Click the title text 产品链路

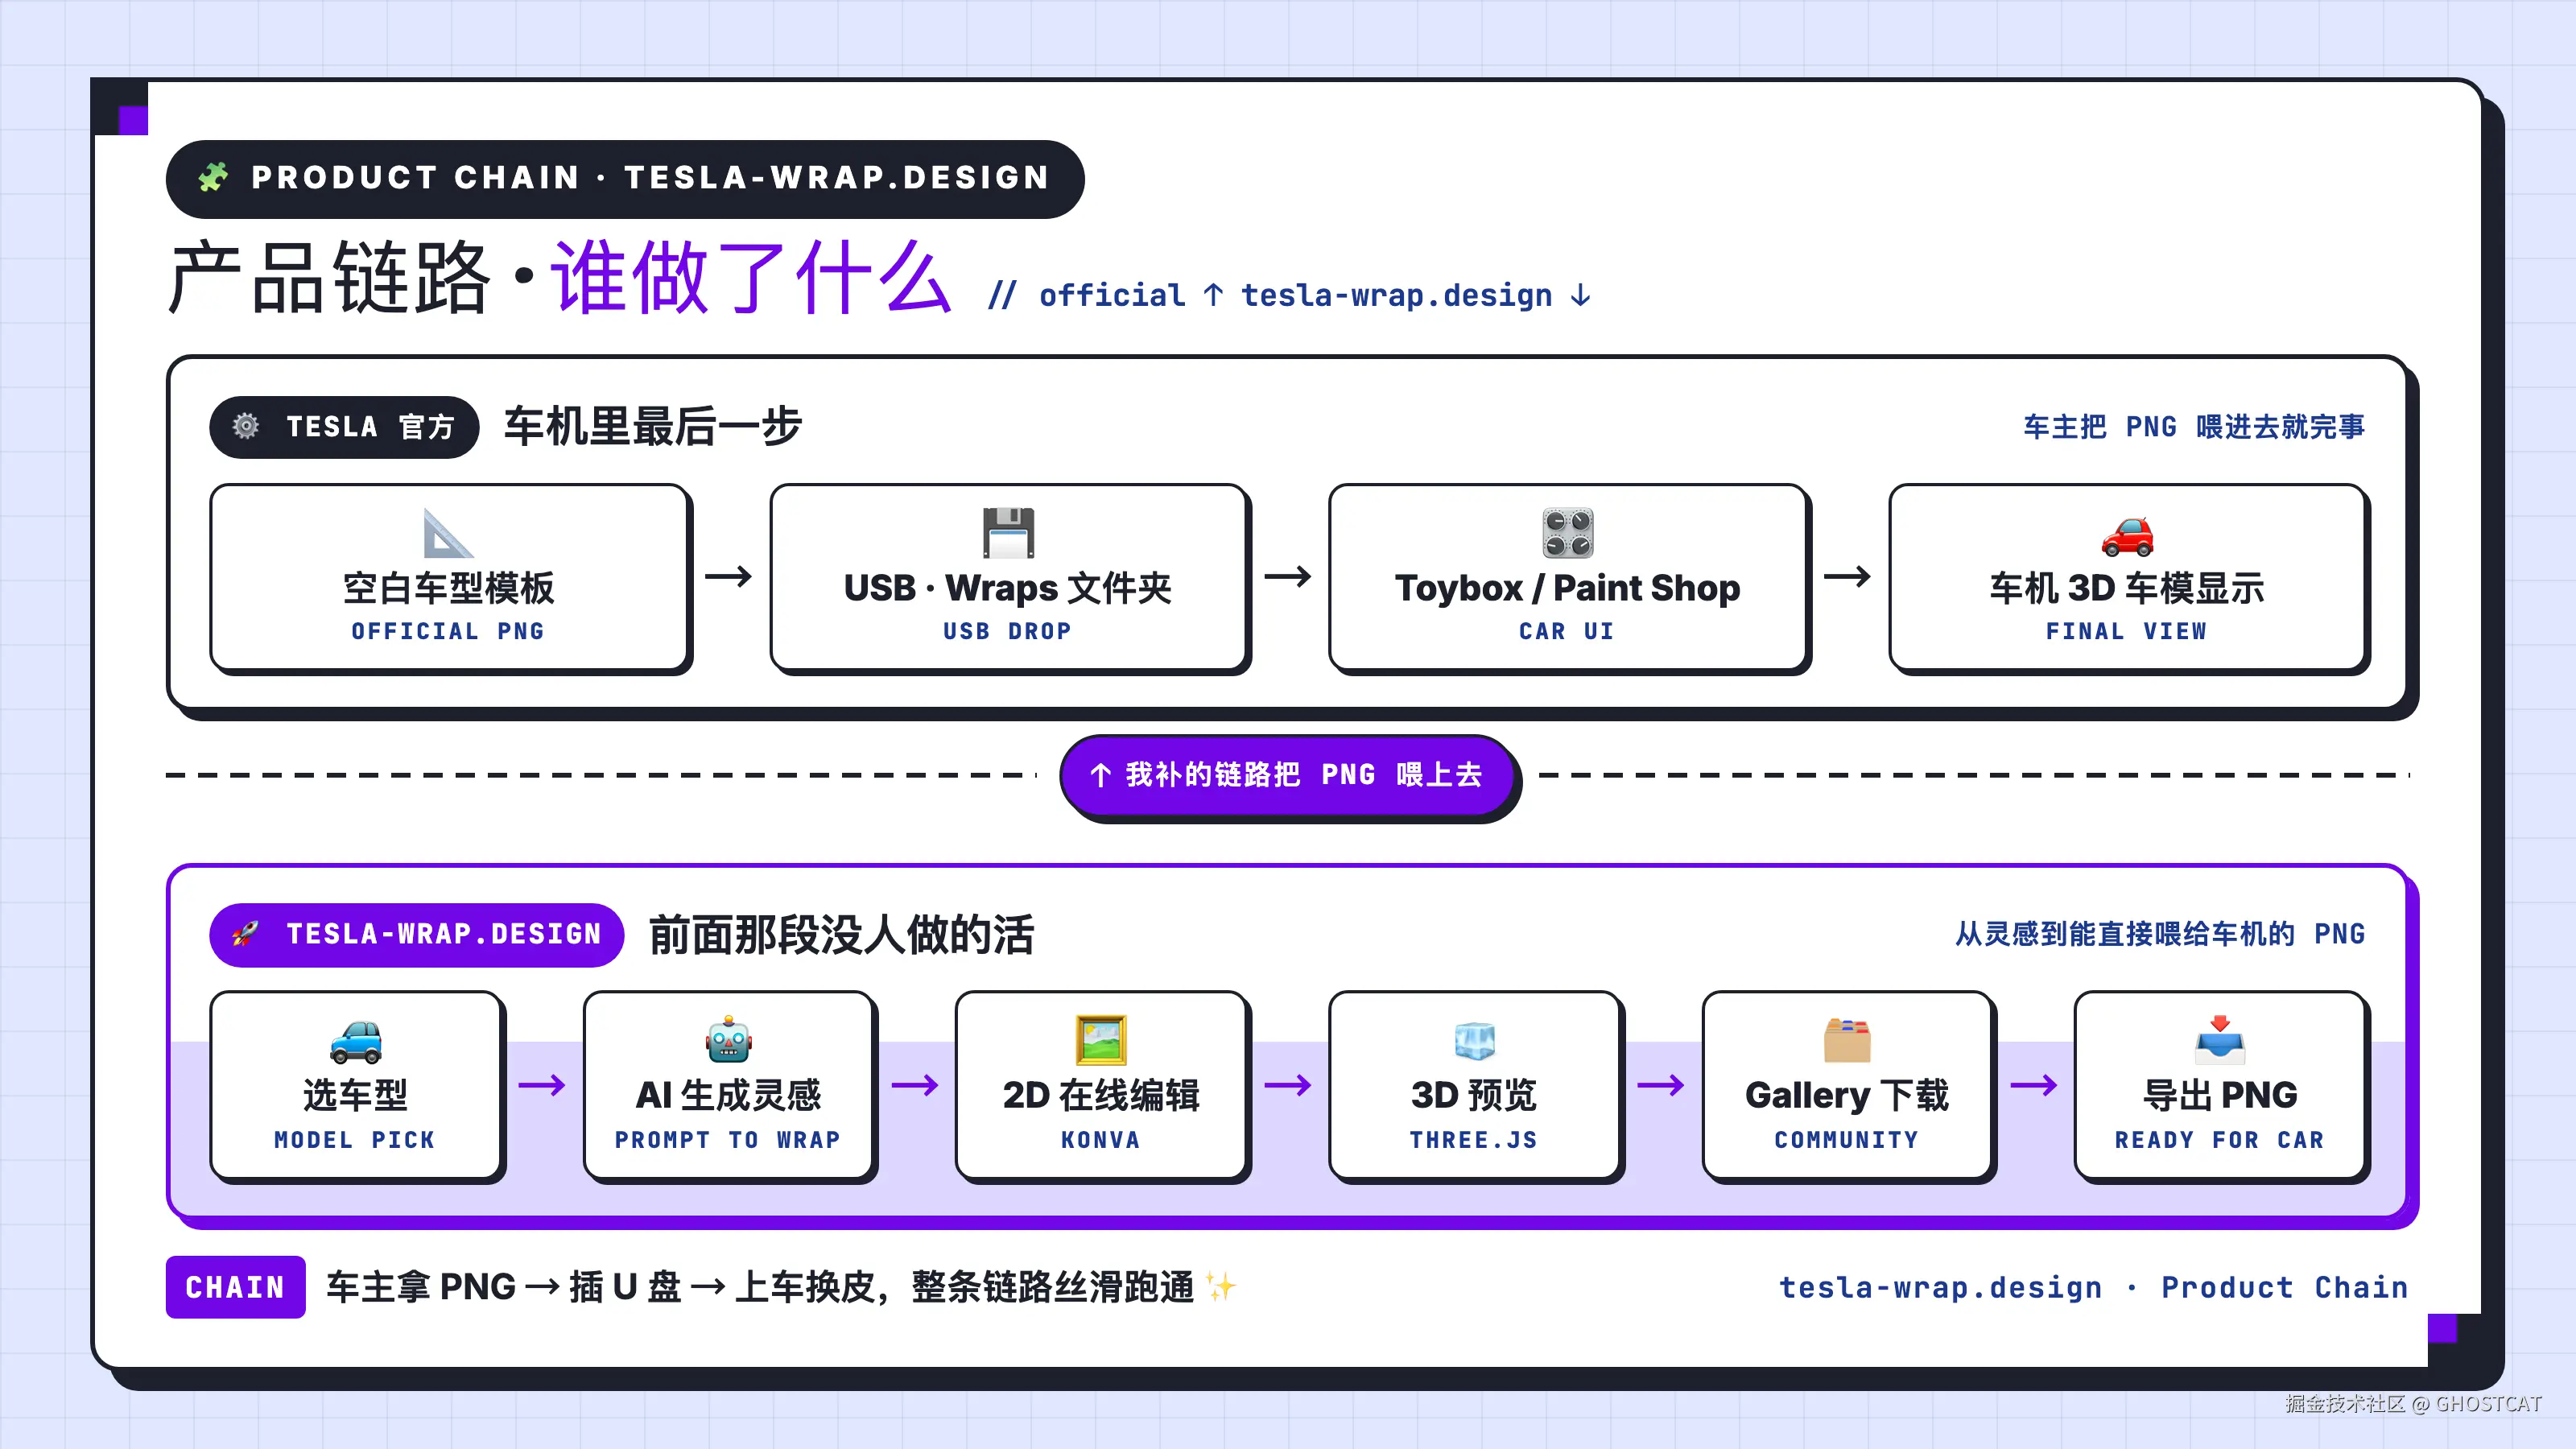coord(331,278)
